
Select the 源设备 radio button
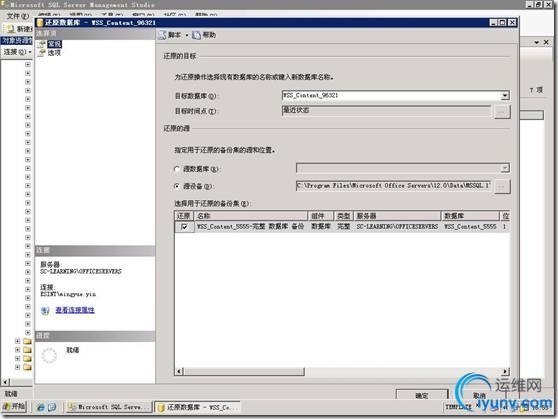[x=177, y=186]
